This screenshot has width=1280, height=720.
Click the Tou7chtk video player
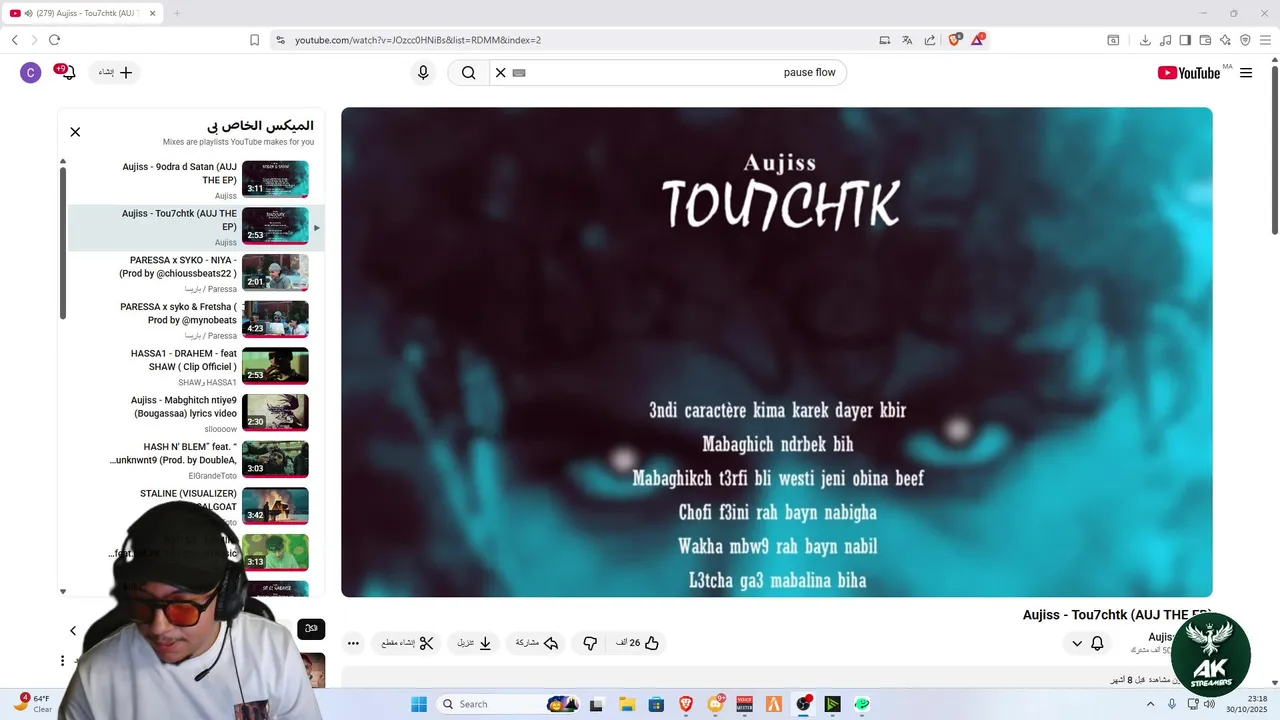tap(777, 352)
